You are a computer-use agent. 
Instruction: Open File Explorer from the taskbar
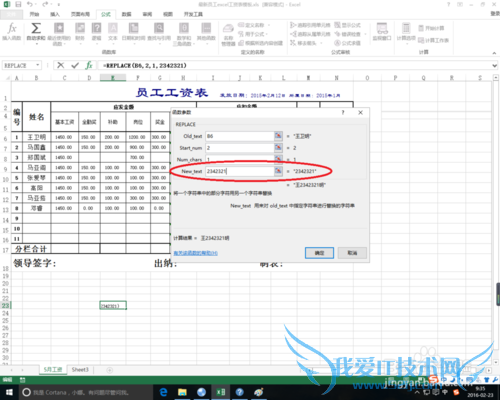[x=182, y=392]
